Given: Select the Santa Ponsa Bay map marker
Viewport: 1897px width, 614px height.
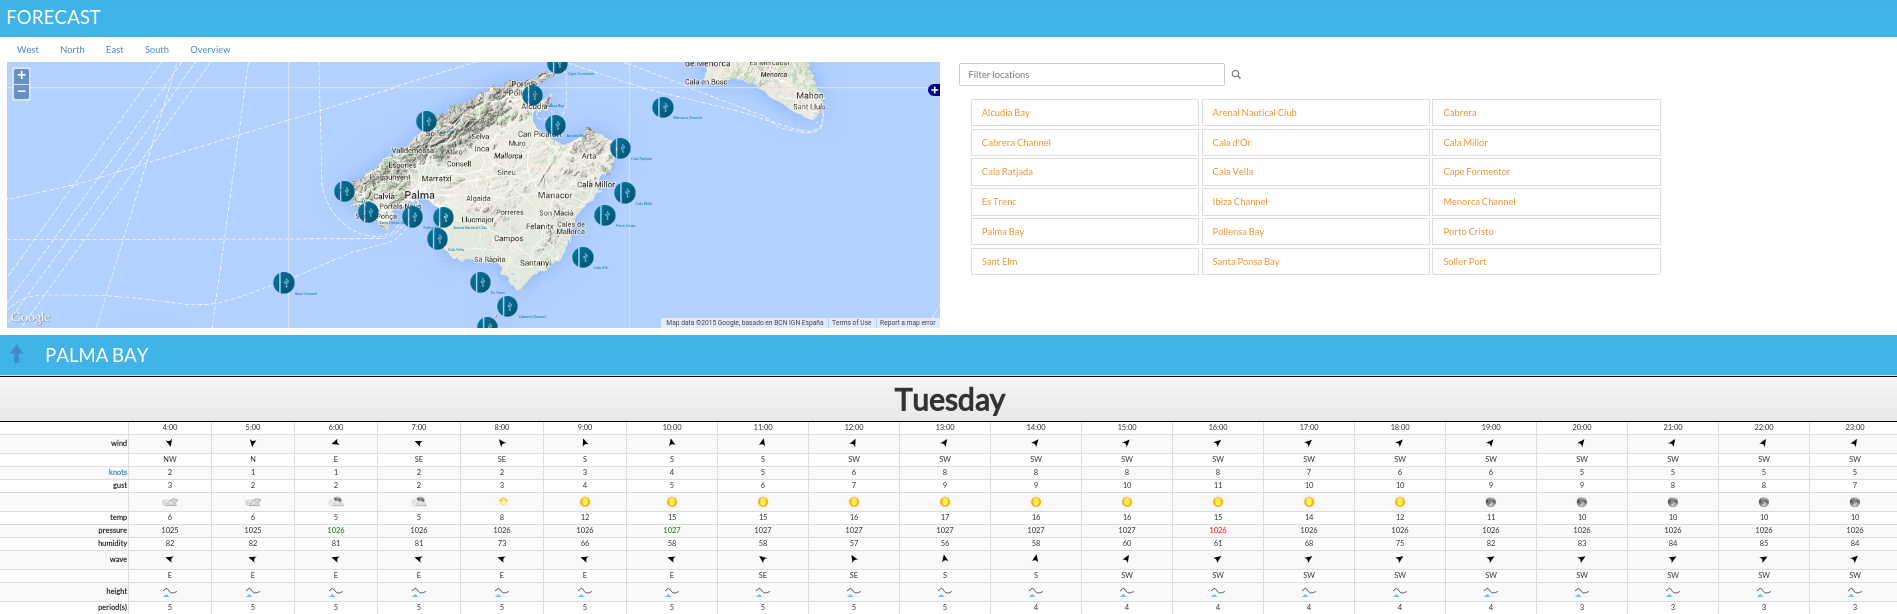Looking at the screenshot, I should click(368, 212).
